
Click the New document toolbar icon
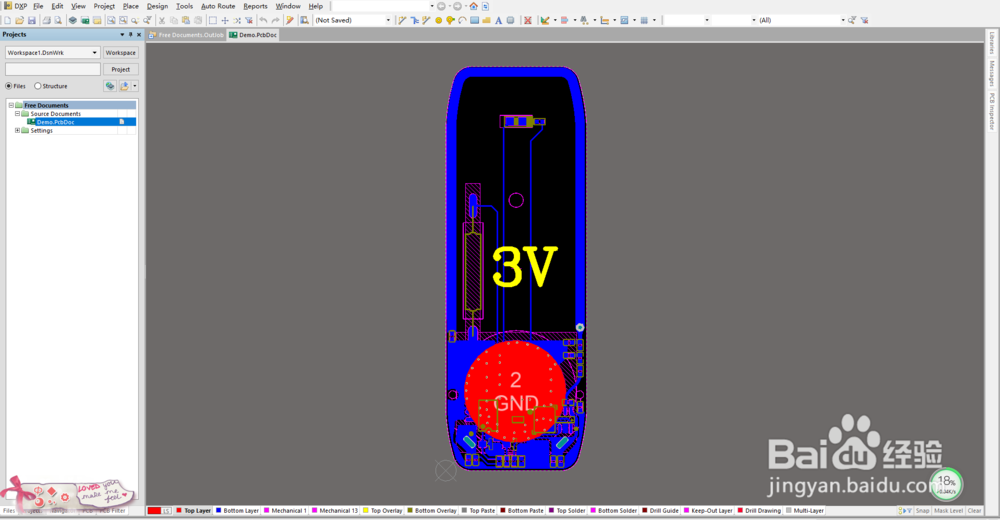pyautogui.click(x=8, y=20)
